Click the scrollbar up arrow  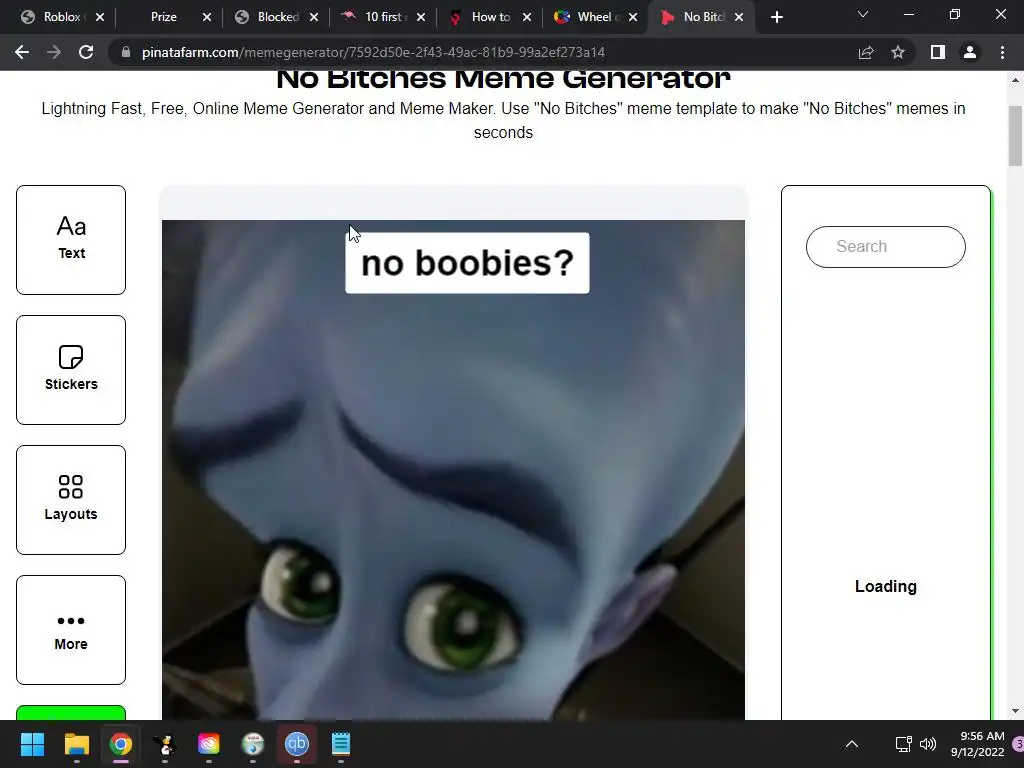pos(1015,80)
